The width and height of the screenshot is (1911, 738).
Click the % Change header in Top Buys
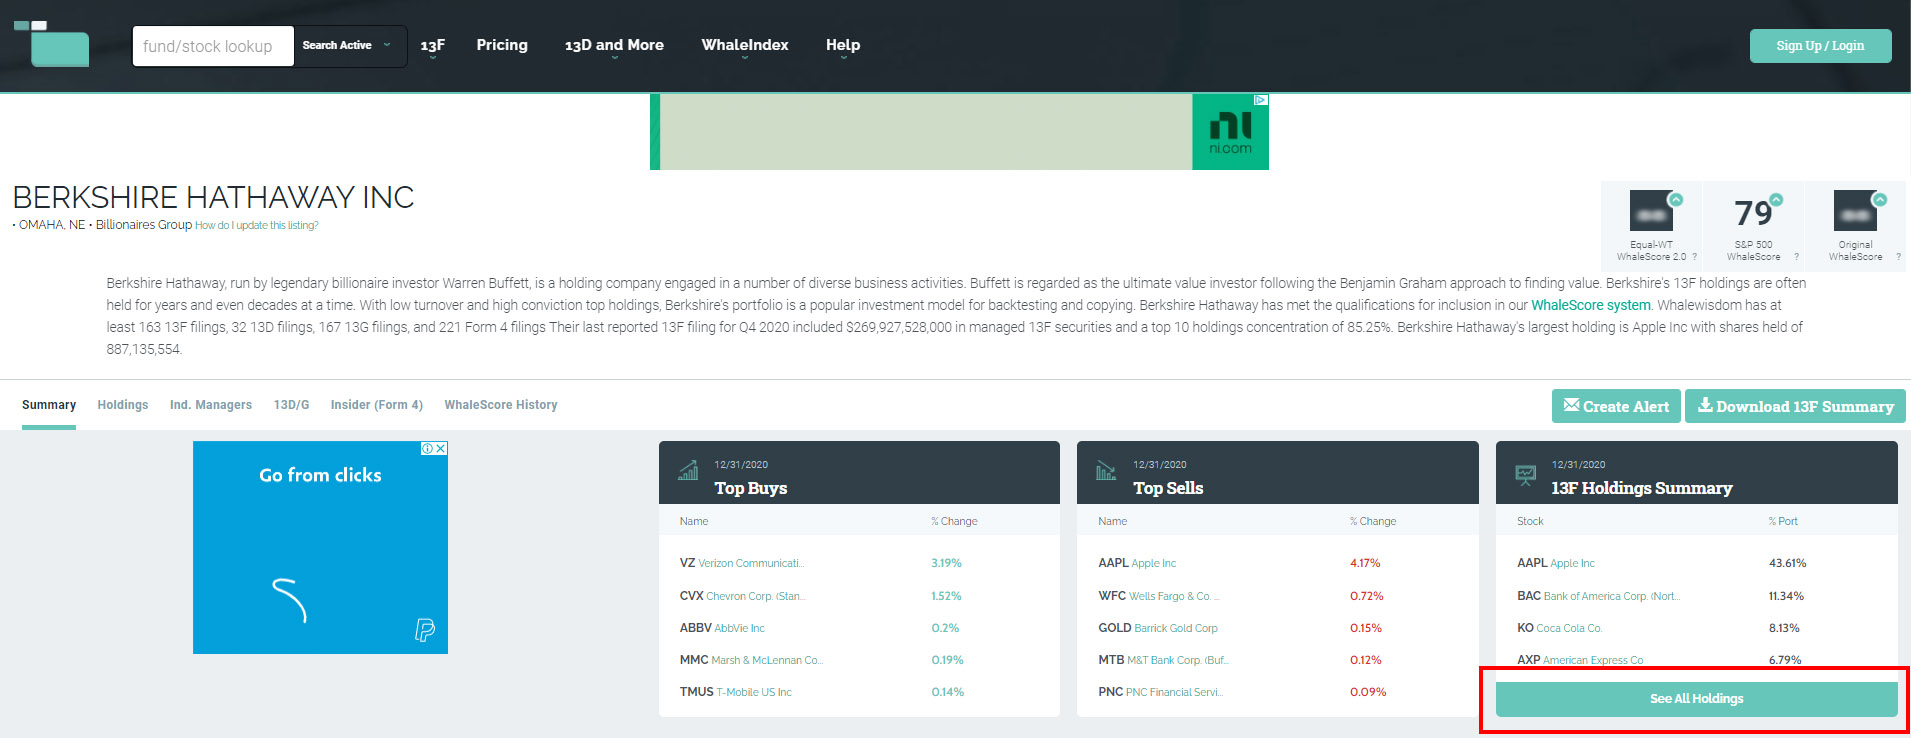pos(954,521)
